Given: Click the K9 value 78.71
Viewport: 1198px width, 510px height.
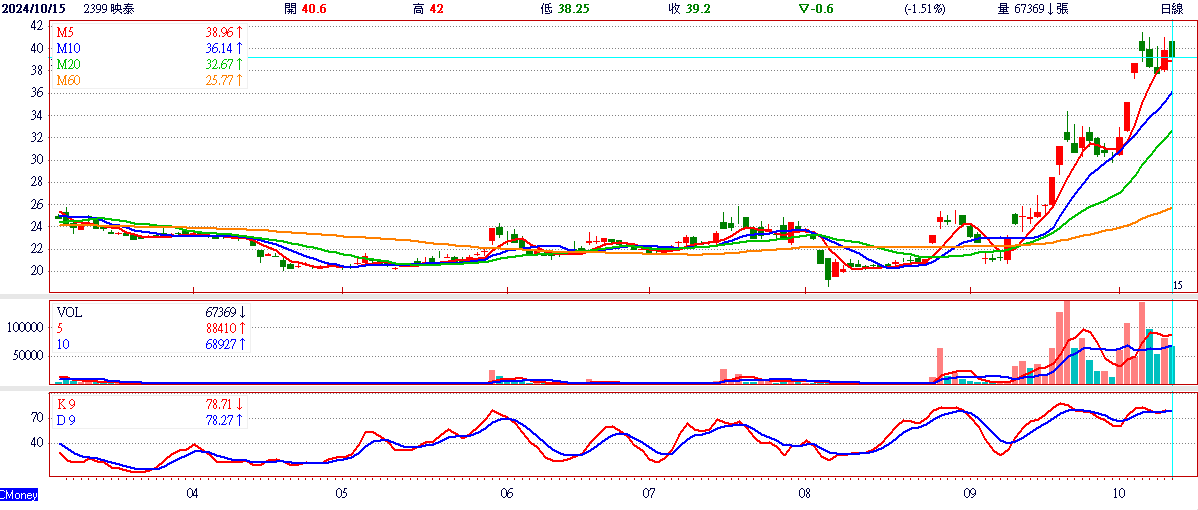Looking at the screenshot, I should coord(219,404).
